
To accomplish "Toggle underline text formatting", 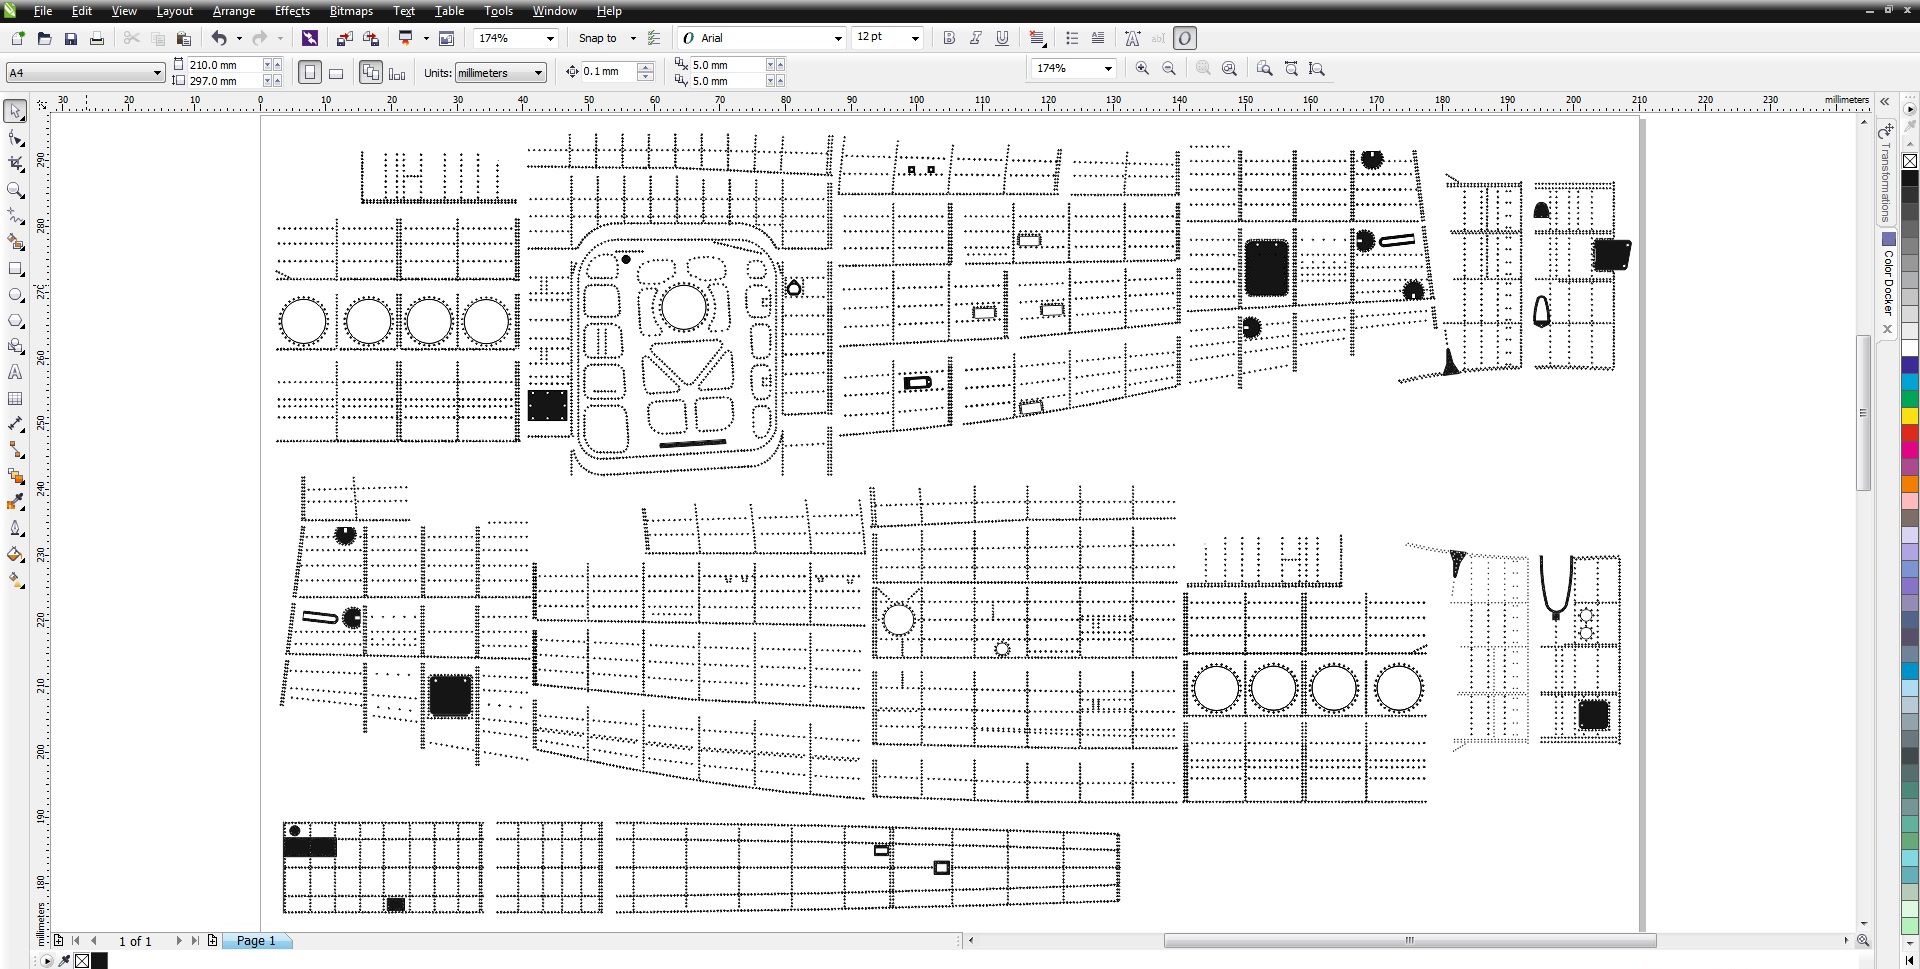I will pyautogui.click(x=1002, y=38).
